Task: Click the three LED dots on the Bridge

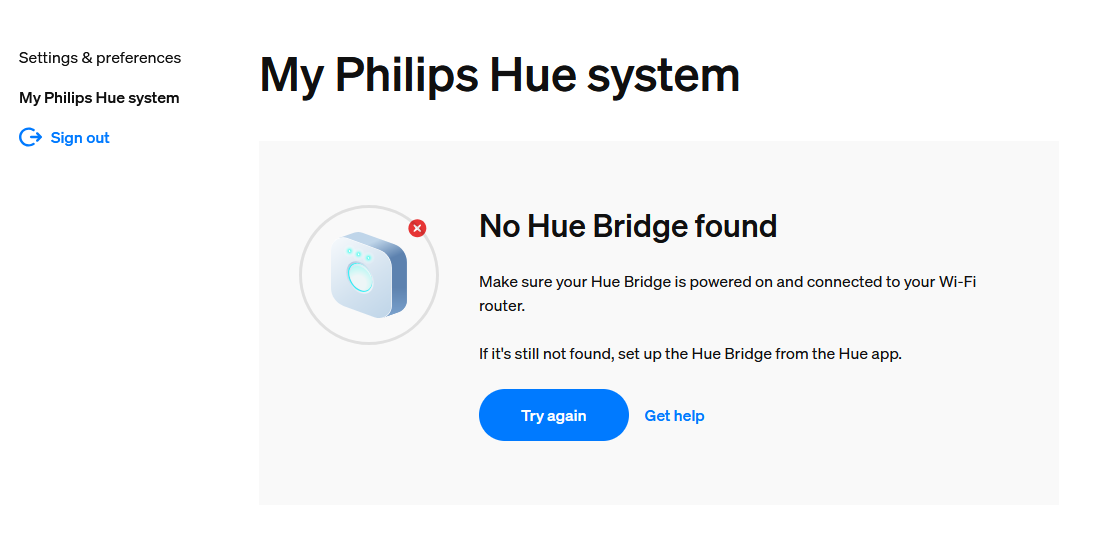Action: point(358,254)
